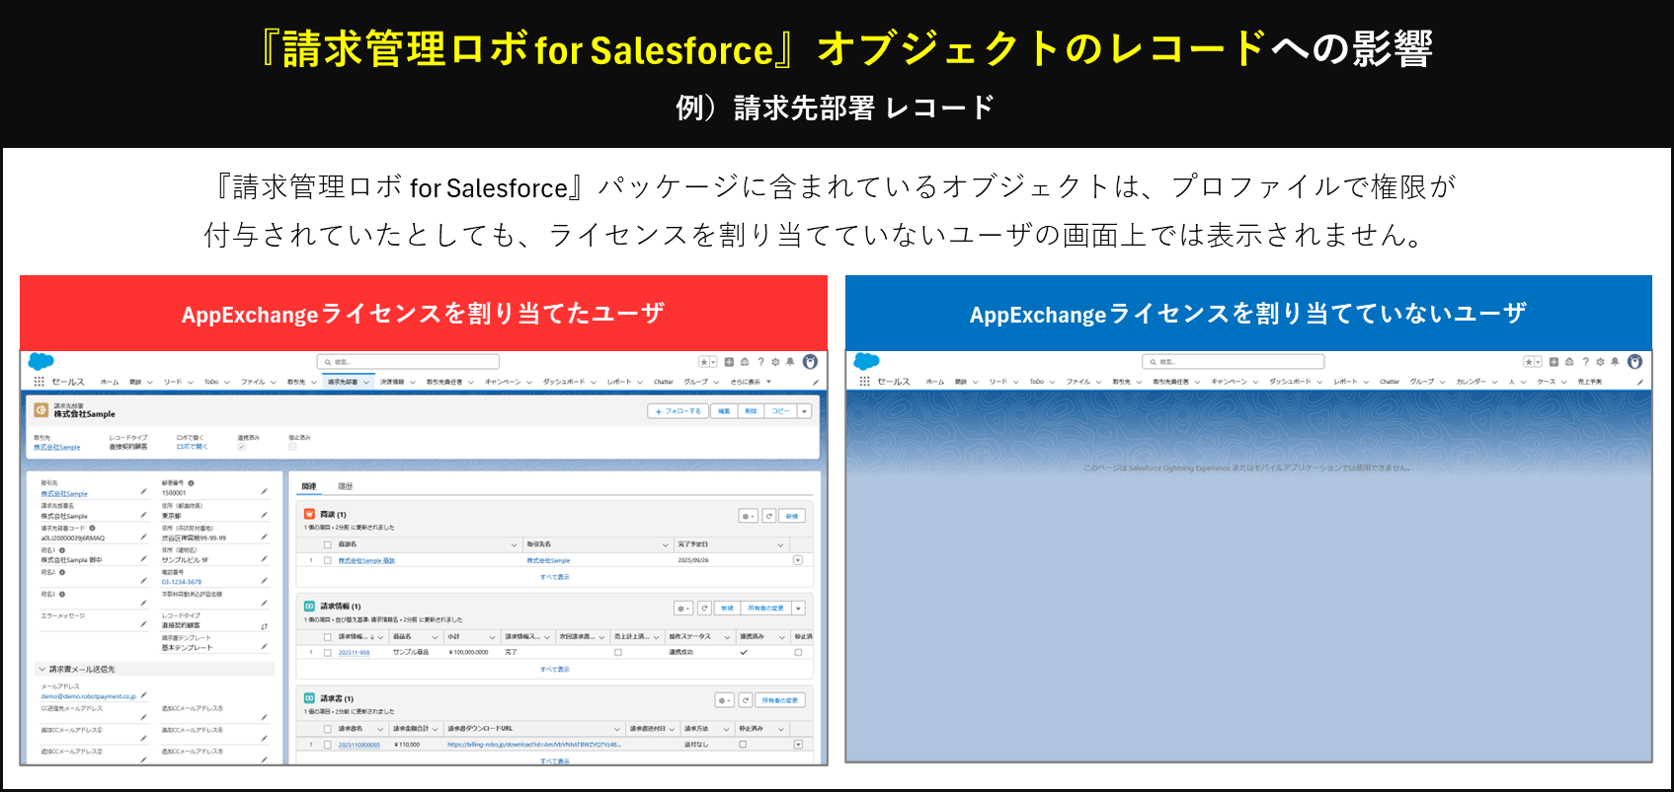Refresh the 商談 related list
The height and width of the screenshot is (792, 1674).
point(769,516)
